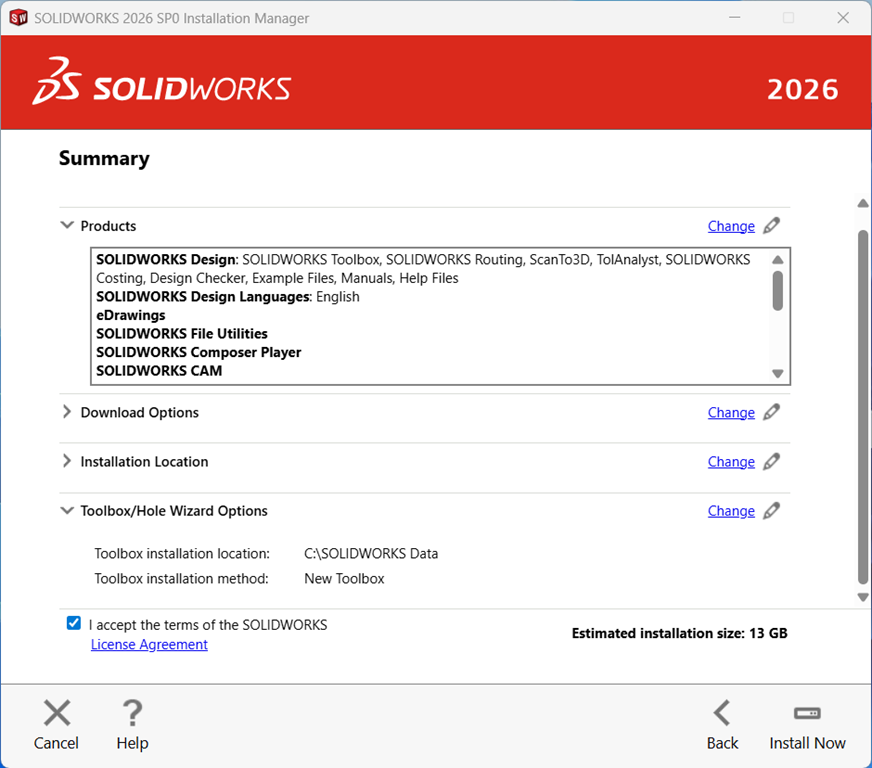Expand the Download Options section
This screenshot has height=768, width=872.
pyautogui.click(x=67, y=412)
